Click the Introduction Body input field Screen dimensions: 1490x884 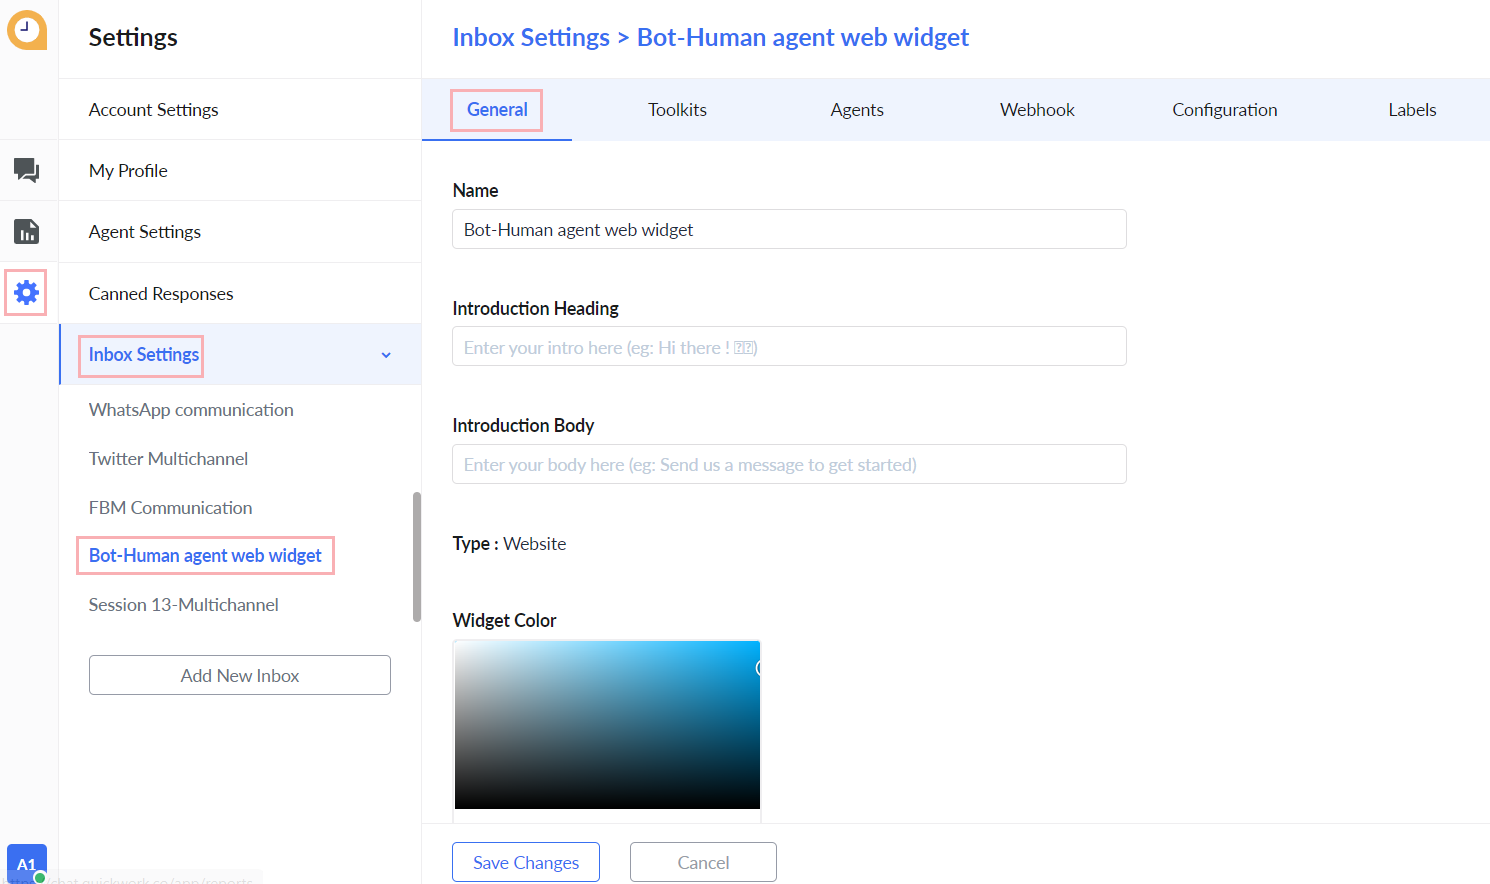pos(789,464)
